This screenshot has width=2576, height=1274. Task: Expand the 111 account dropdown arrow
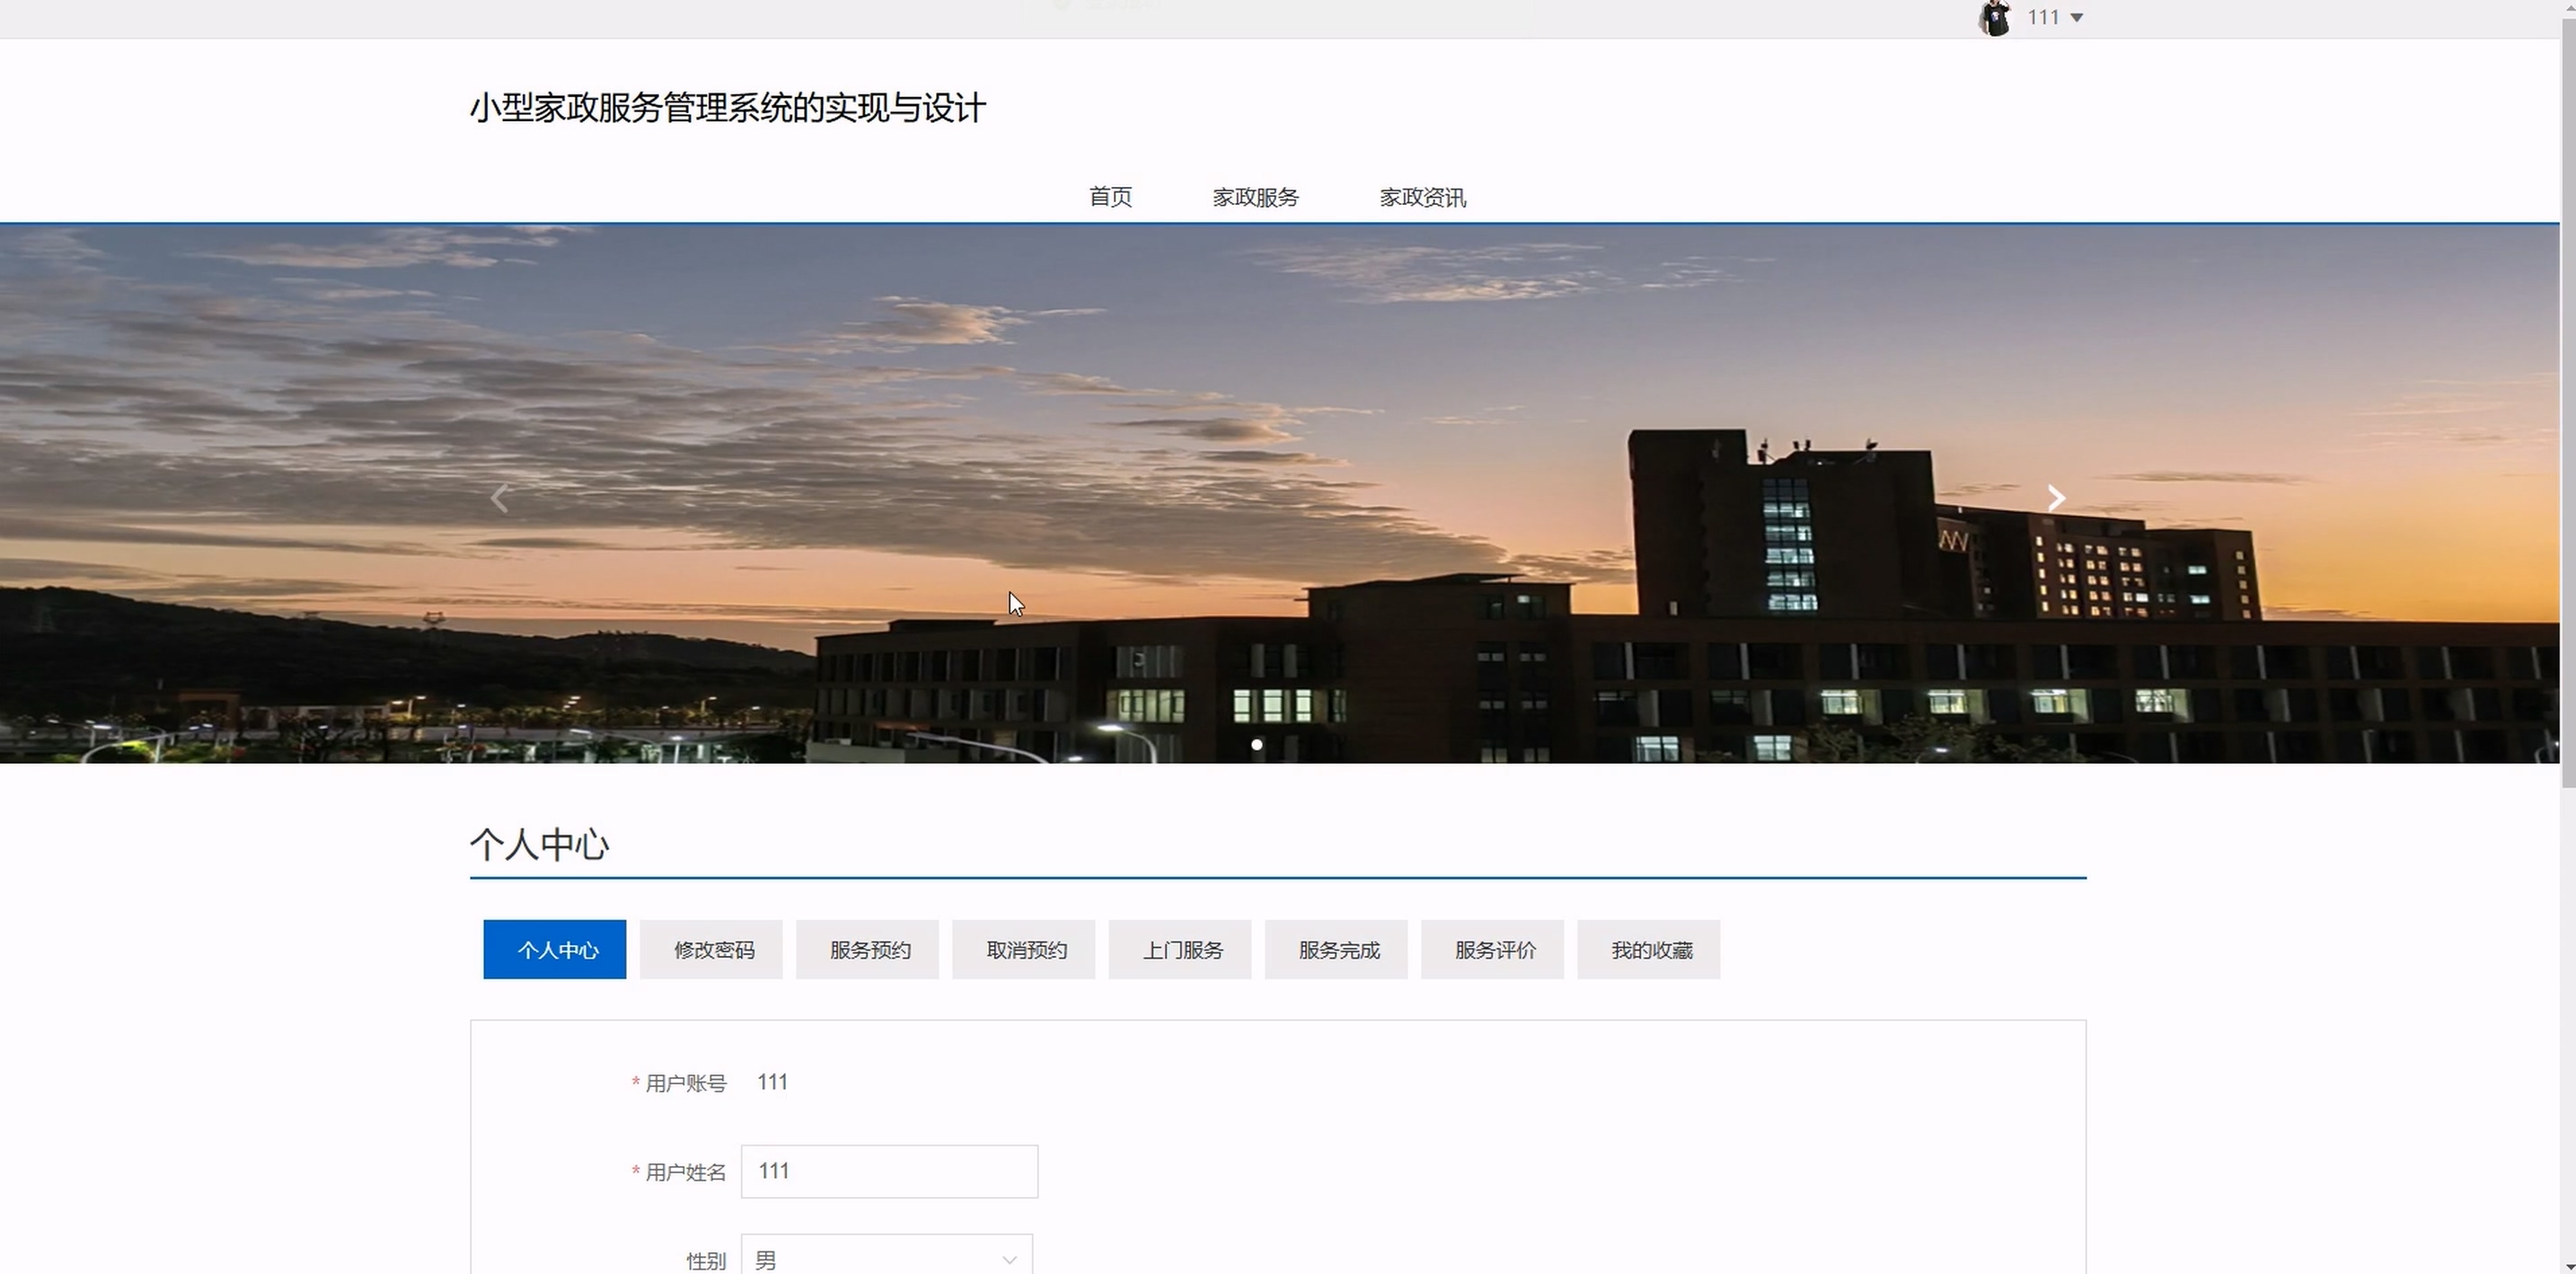2077,18
